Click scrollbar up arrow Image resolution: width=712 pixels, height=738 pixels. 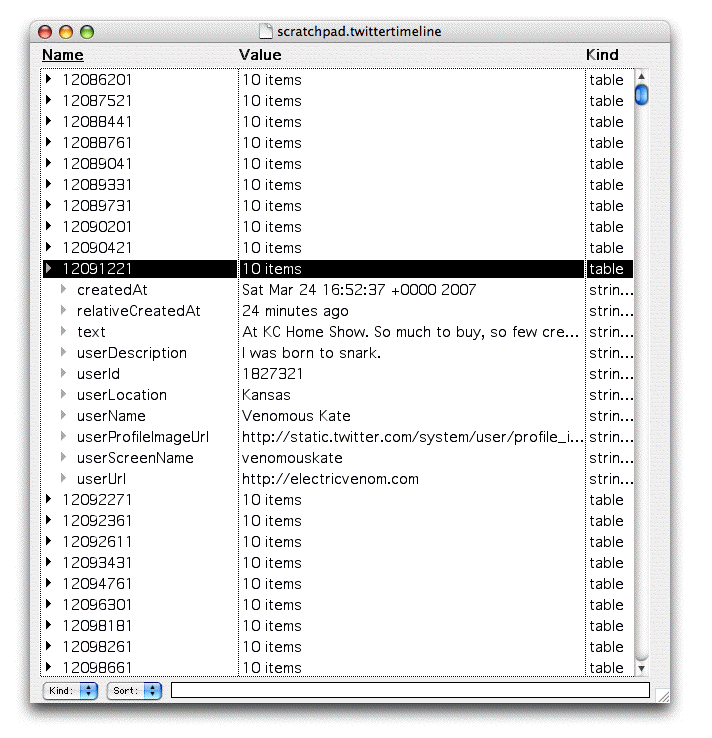[641, 76]
